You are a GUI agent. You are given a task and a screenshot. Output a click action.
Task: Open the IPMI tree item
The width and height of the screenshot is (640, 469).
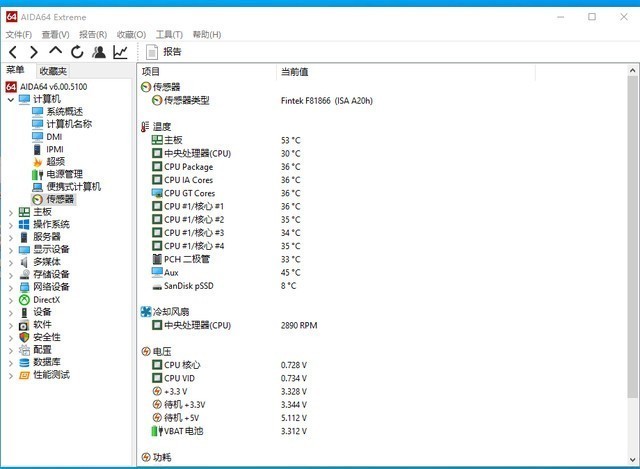pos(48,149)
